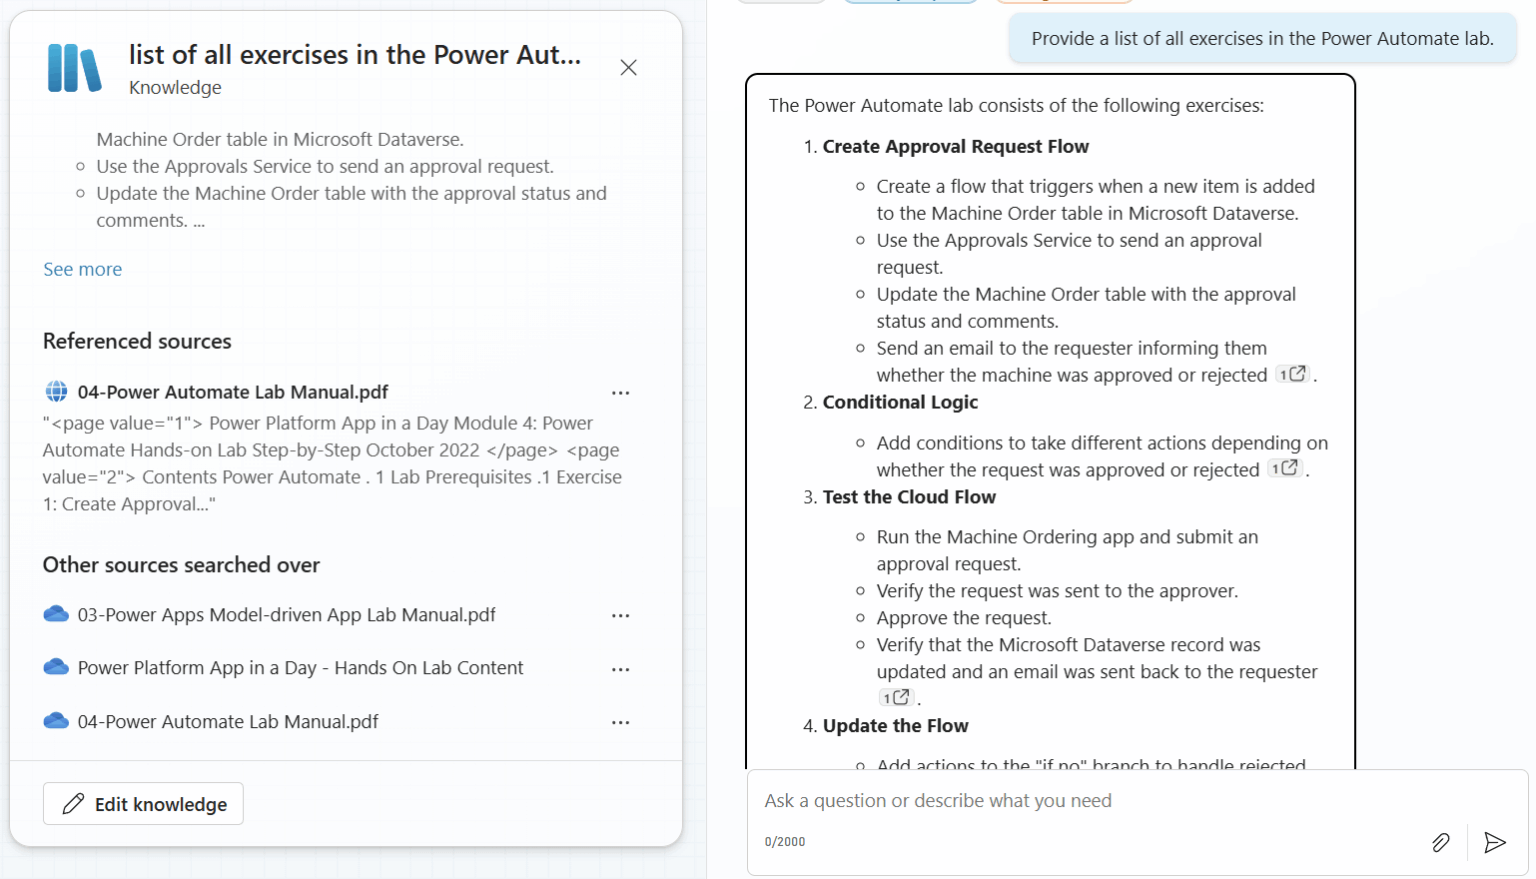
Task: Open more options for referenced Lab Manual
Action: 620,393
